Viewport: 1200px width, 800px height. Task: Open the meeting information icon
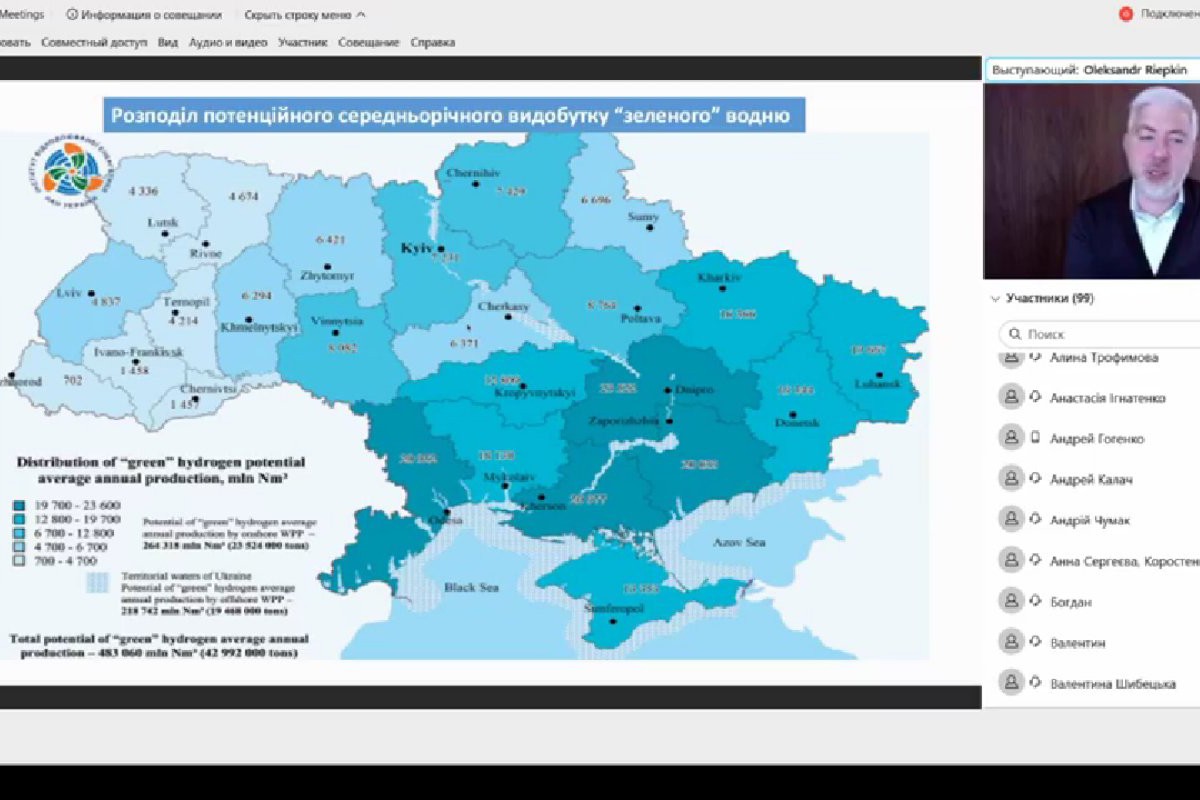coord(72,15)
